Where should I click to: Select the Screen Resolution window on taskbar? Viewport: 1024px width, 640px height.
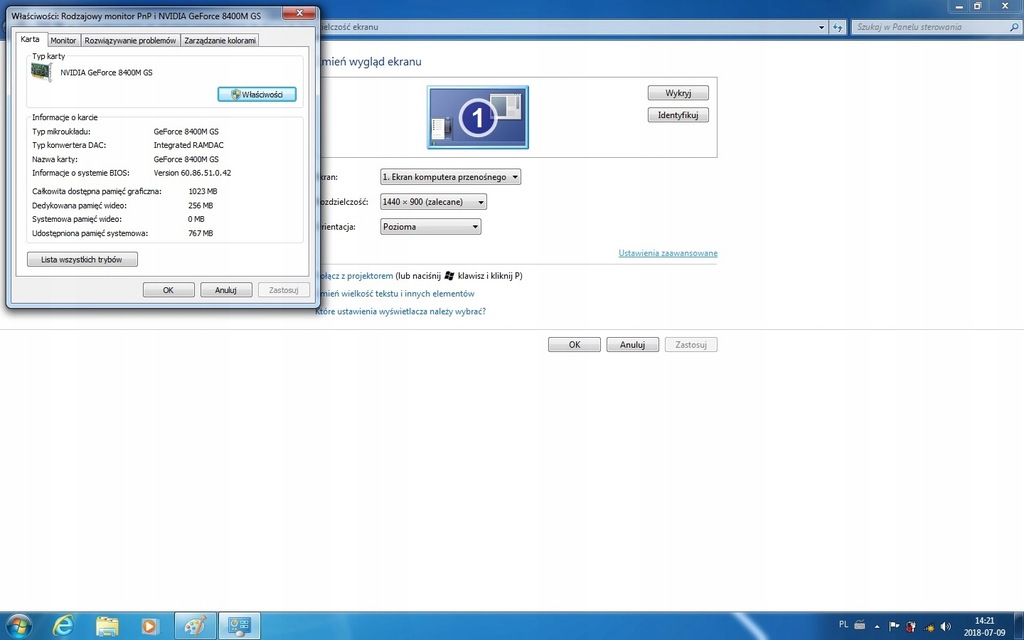[238, 625]
